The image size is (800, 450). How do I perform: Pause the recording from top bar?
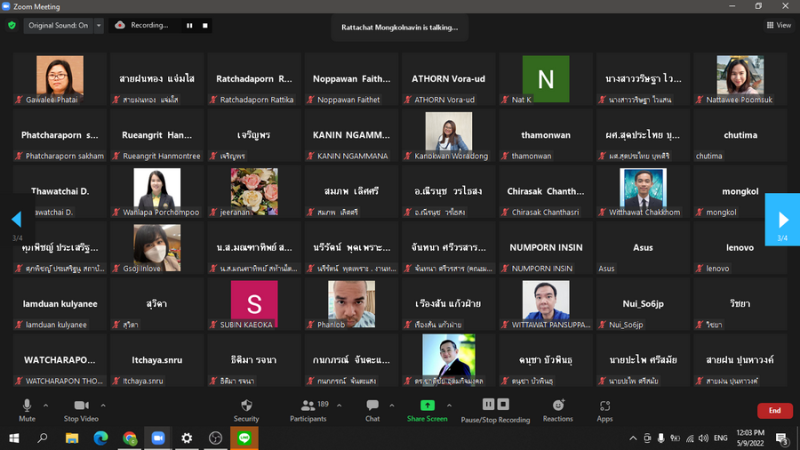pyautogui.click(x=189, y=25)
